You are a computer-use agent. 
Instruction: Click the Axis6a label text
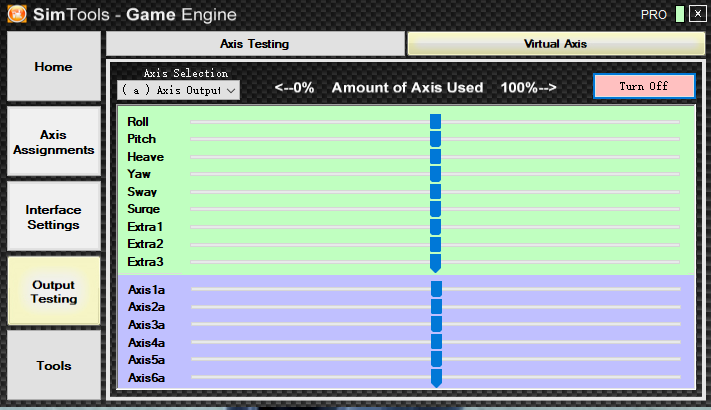[x=146, y=377]
